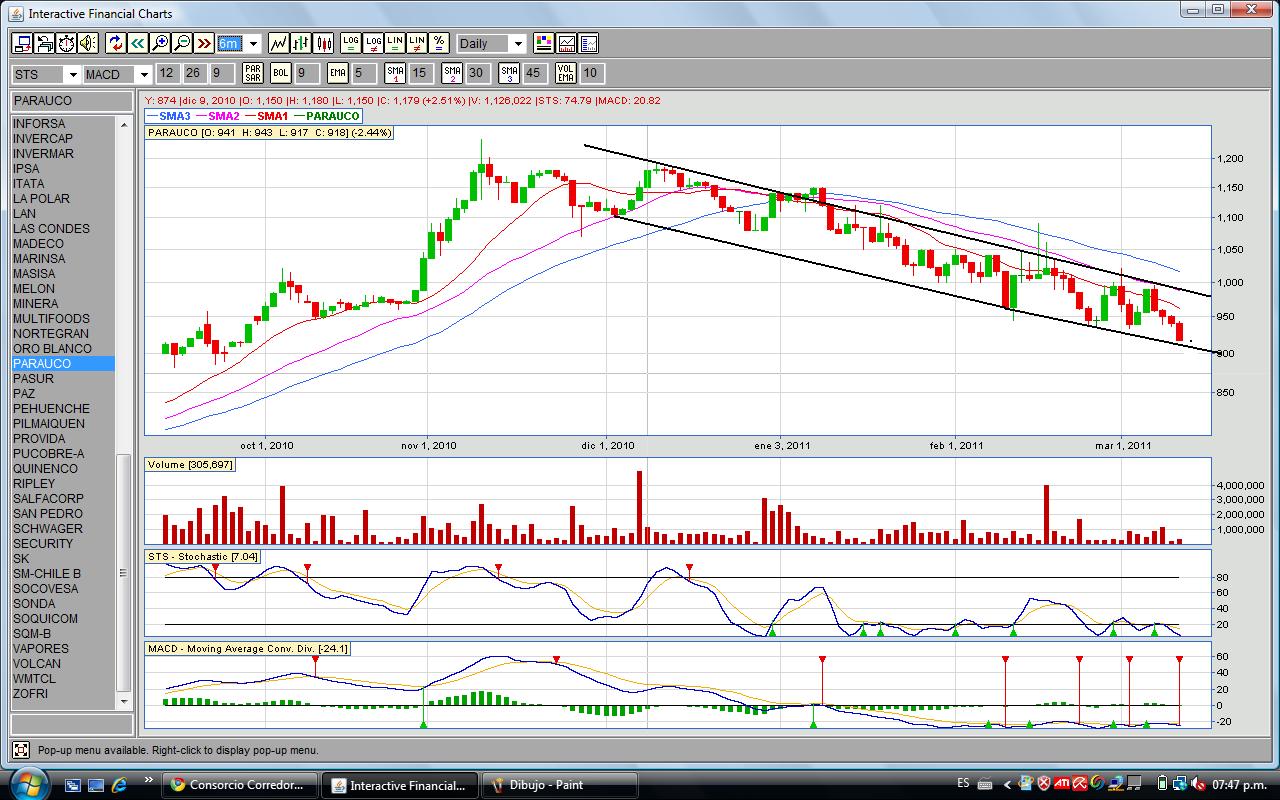The image size is (1280, 800).
Task: Toggle the SMA 2 moving average
Action: point(452,73)
